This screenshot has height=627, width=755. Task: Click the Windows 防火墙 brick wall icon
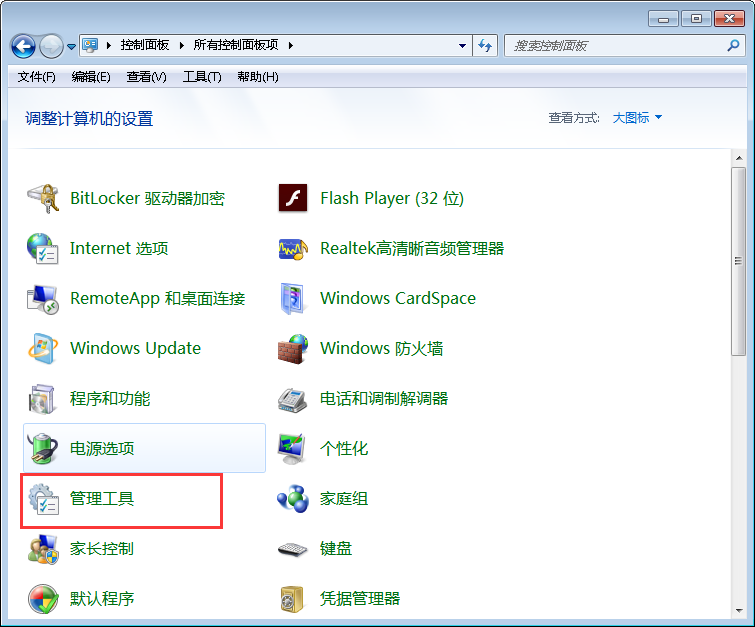click(293, 349)
